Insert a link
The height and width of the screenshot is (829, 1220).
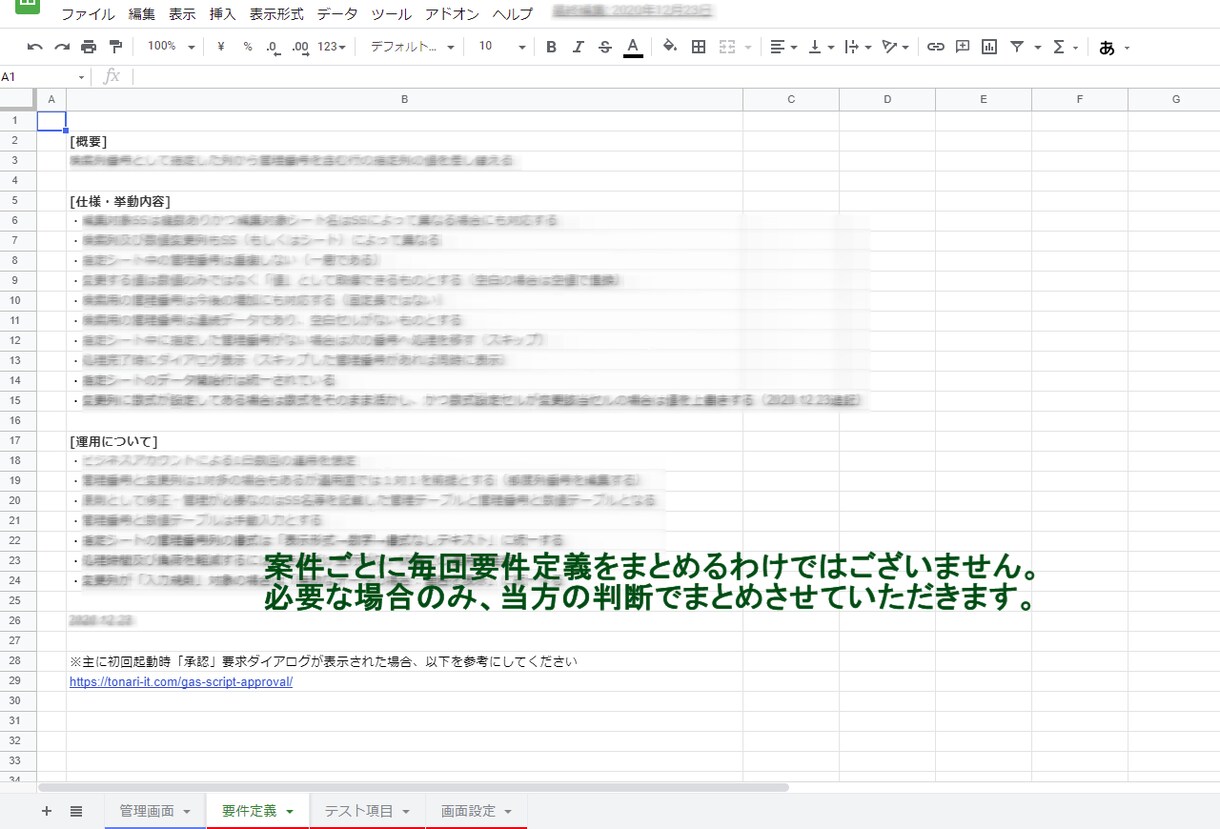[935, 47]
